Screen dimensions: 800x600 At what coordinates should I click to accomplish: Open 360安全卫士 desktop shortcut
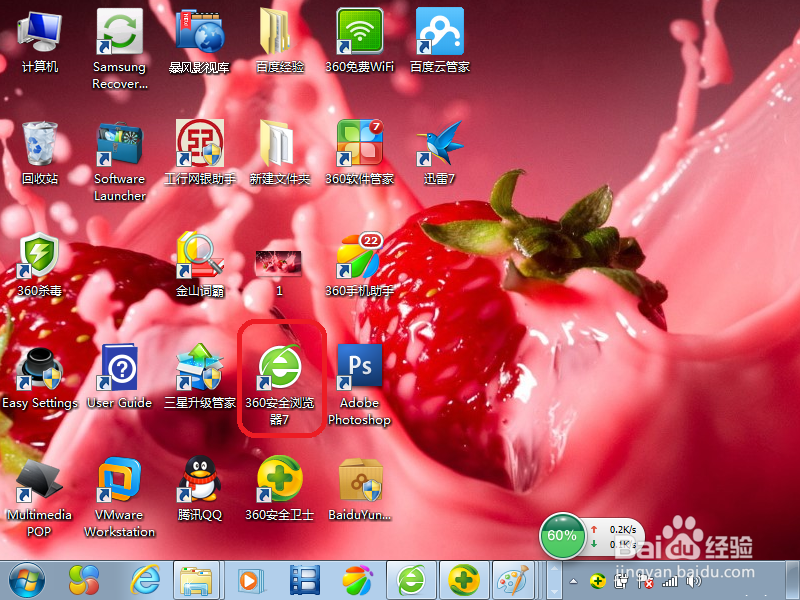[280, 490]
